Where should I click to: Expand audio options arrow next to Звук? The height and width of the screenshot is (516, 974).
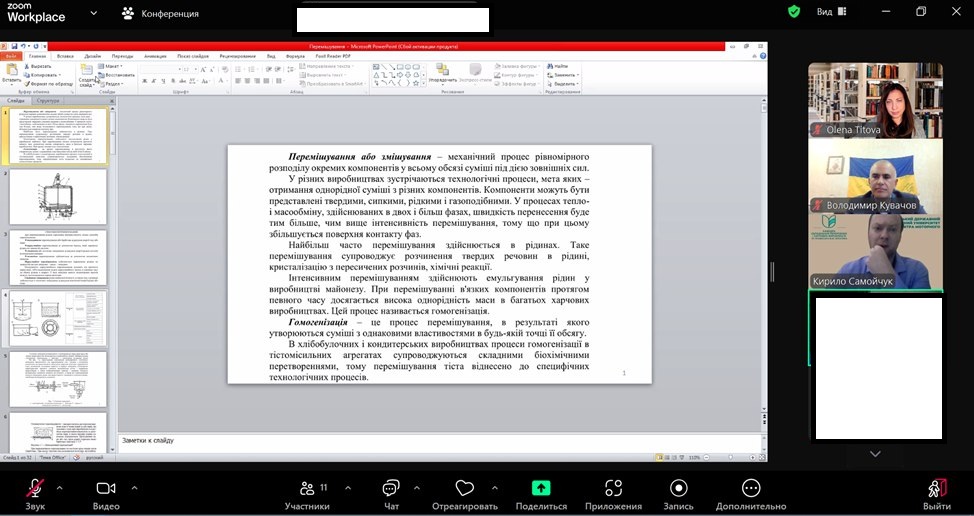[59, 488]
